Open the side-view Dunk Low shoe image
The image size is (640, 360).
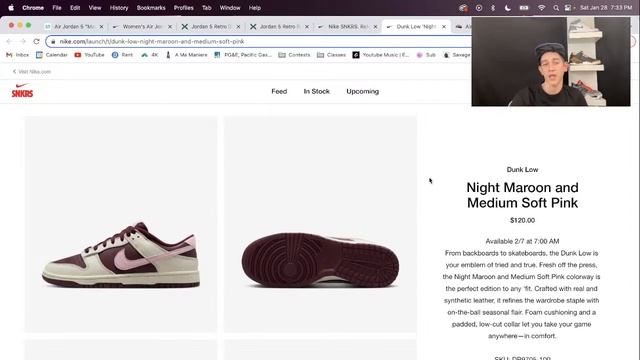(121, 224)
